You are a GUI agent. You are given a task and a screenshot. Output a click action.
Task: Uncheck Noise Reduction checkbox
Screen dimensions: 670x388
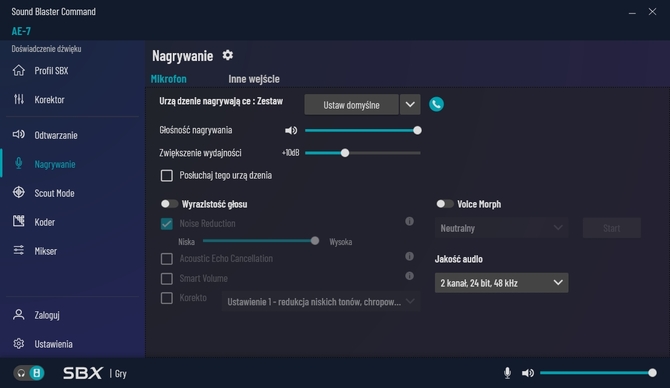click(167, 224)
